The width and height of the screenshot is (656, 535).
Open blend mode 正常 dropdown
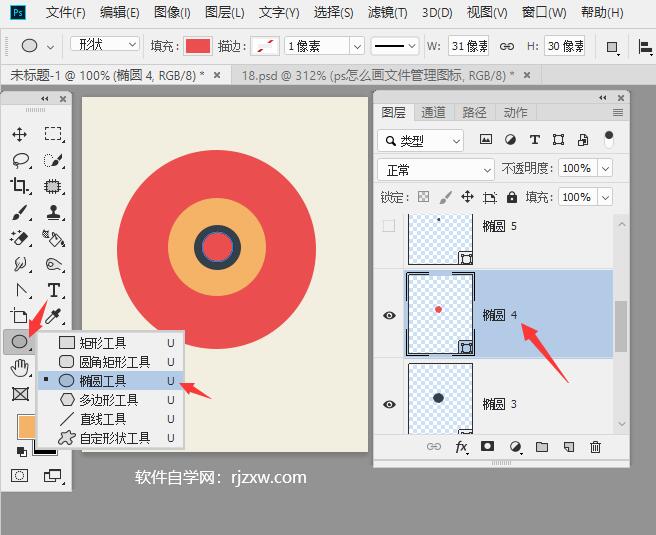(436, 170)
